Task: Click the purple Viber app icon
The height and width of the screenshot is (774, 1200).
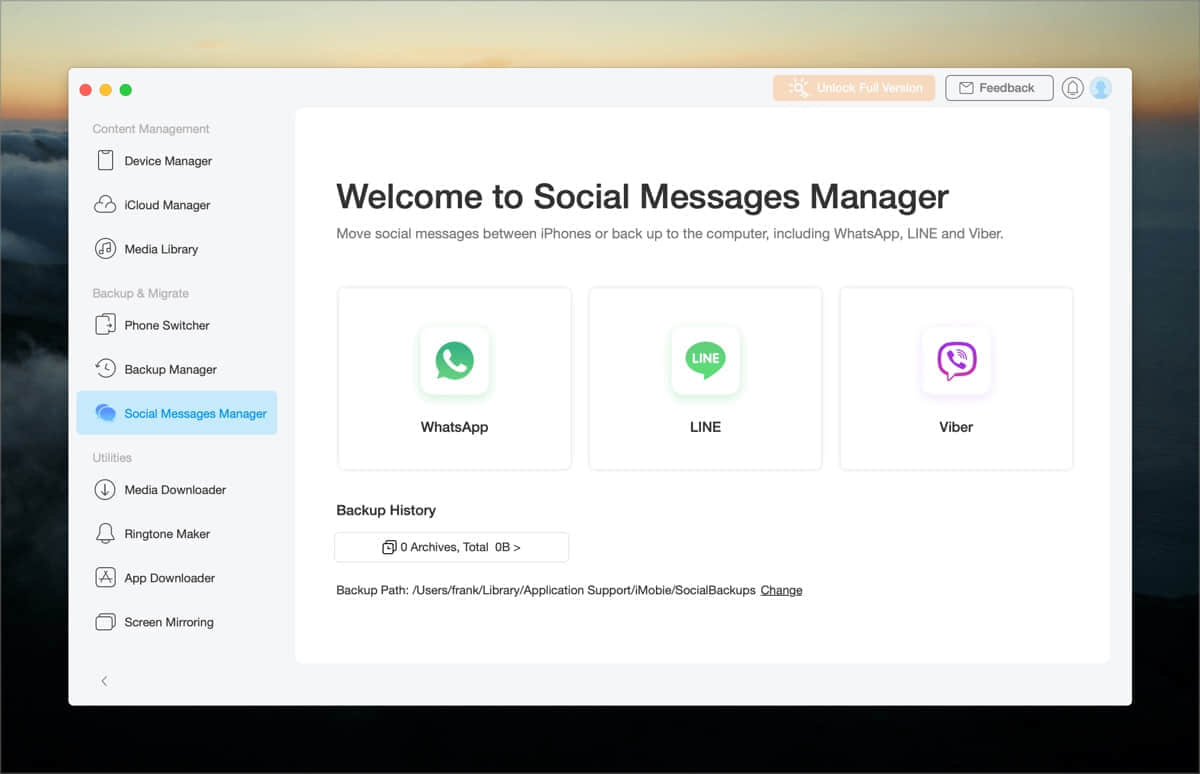Action: pyautogui.click(x=956, y=360)
